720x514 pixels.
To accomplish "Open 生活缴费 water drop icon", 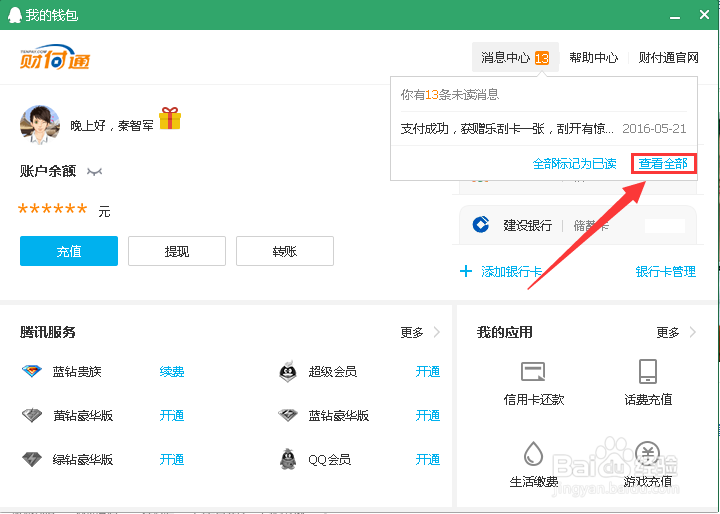I will [x=533, y=453].
